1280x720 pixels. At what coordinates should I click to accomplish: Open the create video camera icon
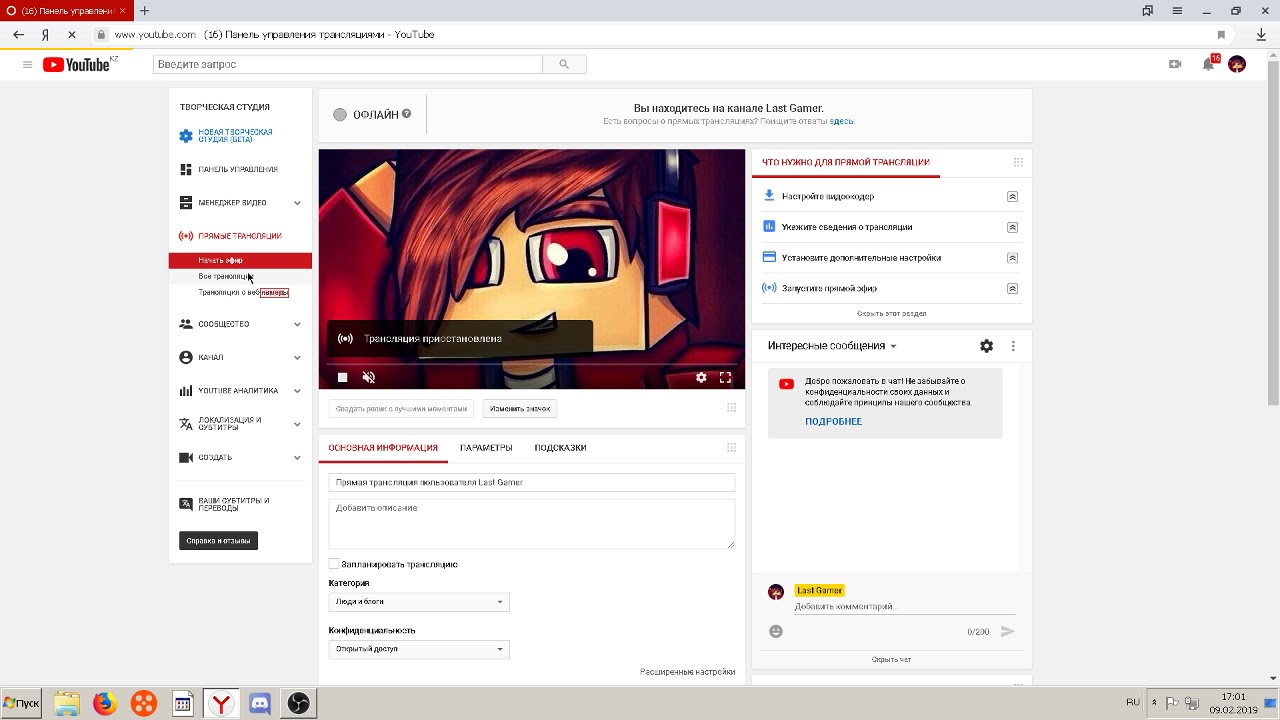[x=1175, y=64]
